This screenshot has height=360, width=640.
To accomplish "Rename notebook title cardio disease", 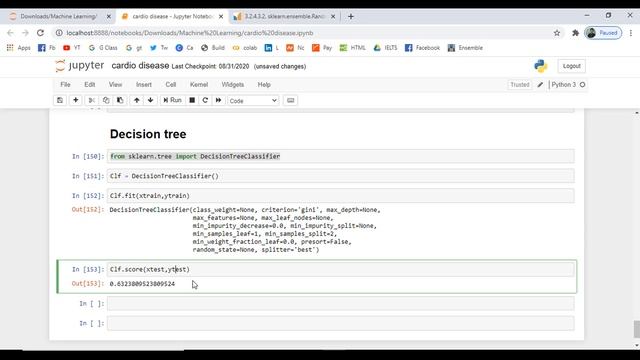I will [x=140, y=66].
